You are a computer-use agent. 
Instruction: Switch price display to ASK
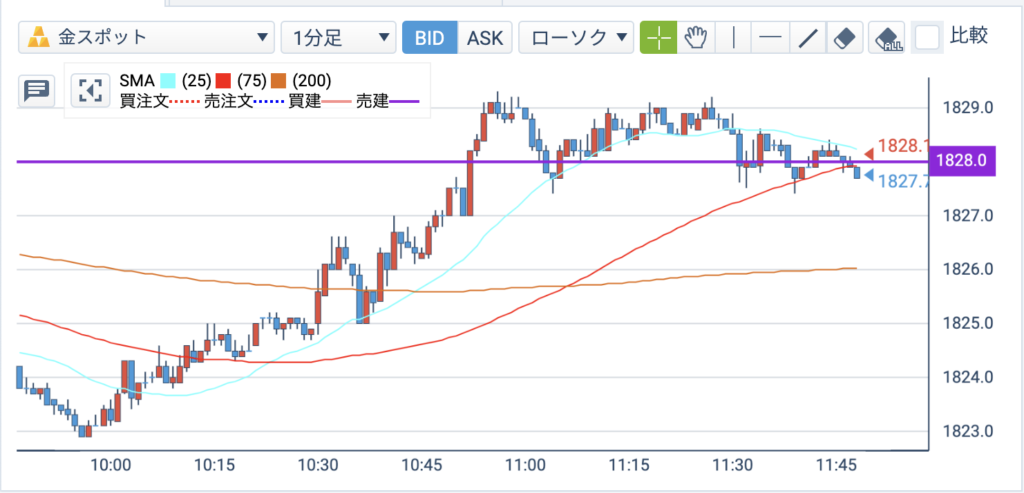[x=485, y=38]
